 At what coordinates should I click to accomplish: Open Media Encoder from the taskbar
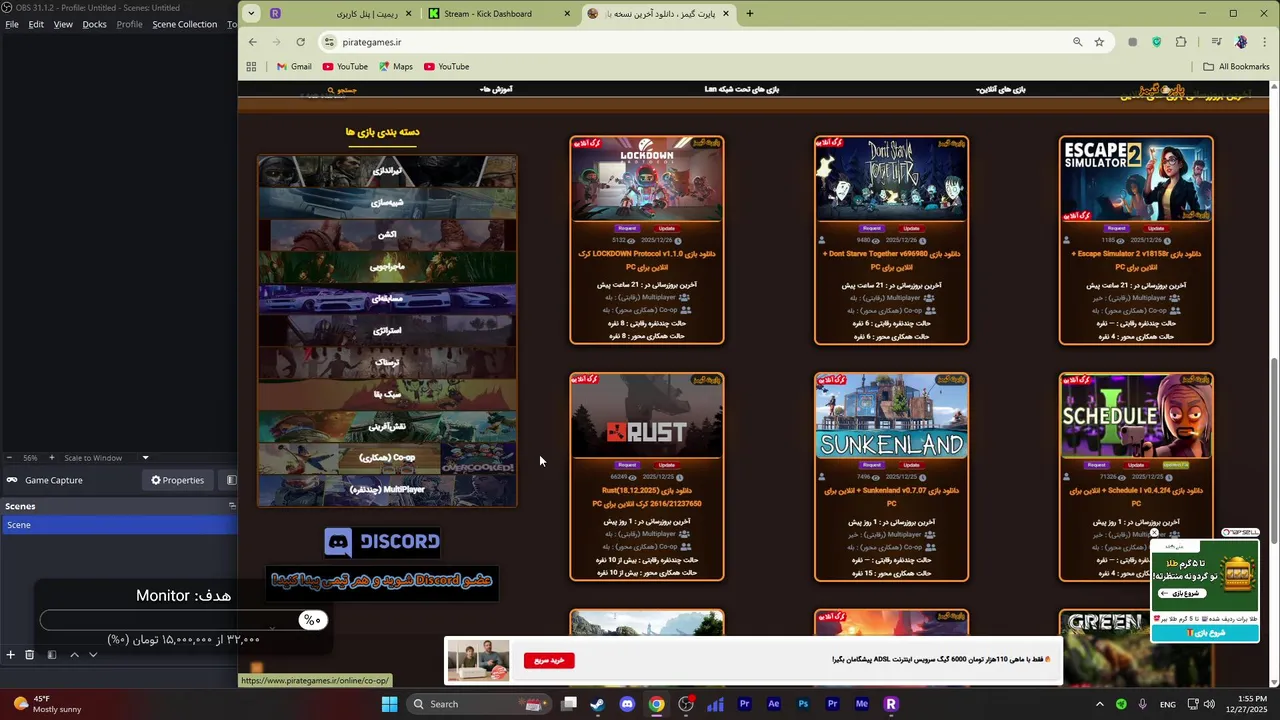click(x=861, y=704)
